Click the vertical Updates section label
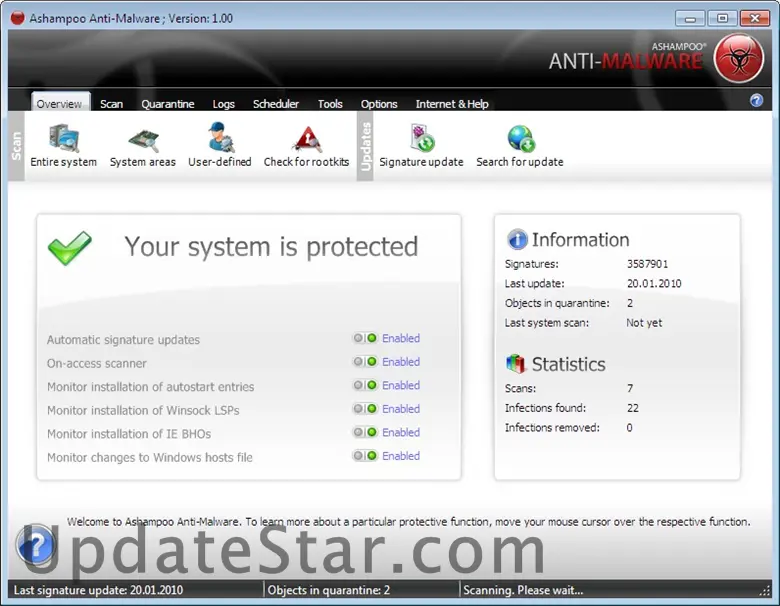Viewport: 780px width, 606px height. (365, 146)
